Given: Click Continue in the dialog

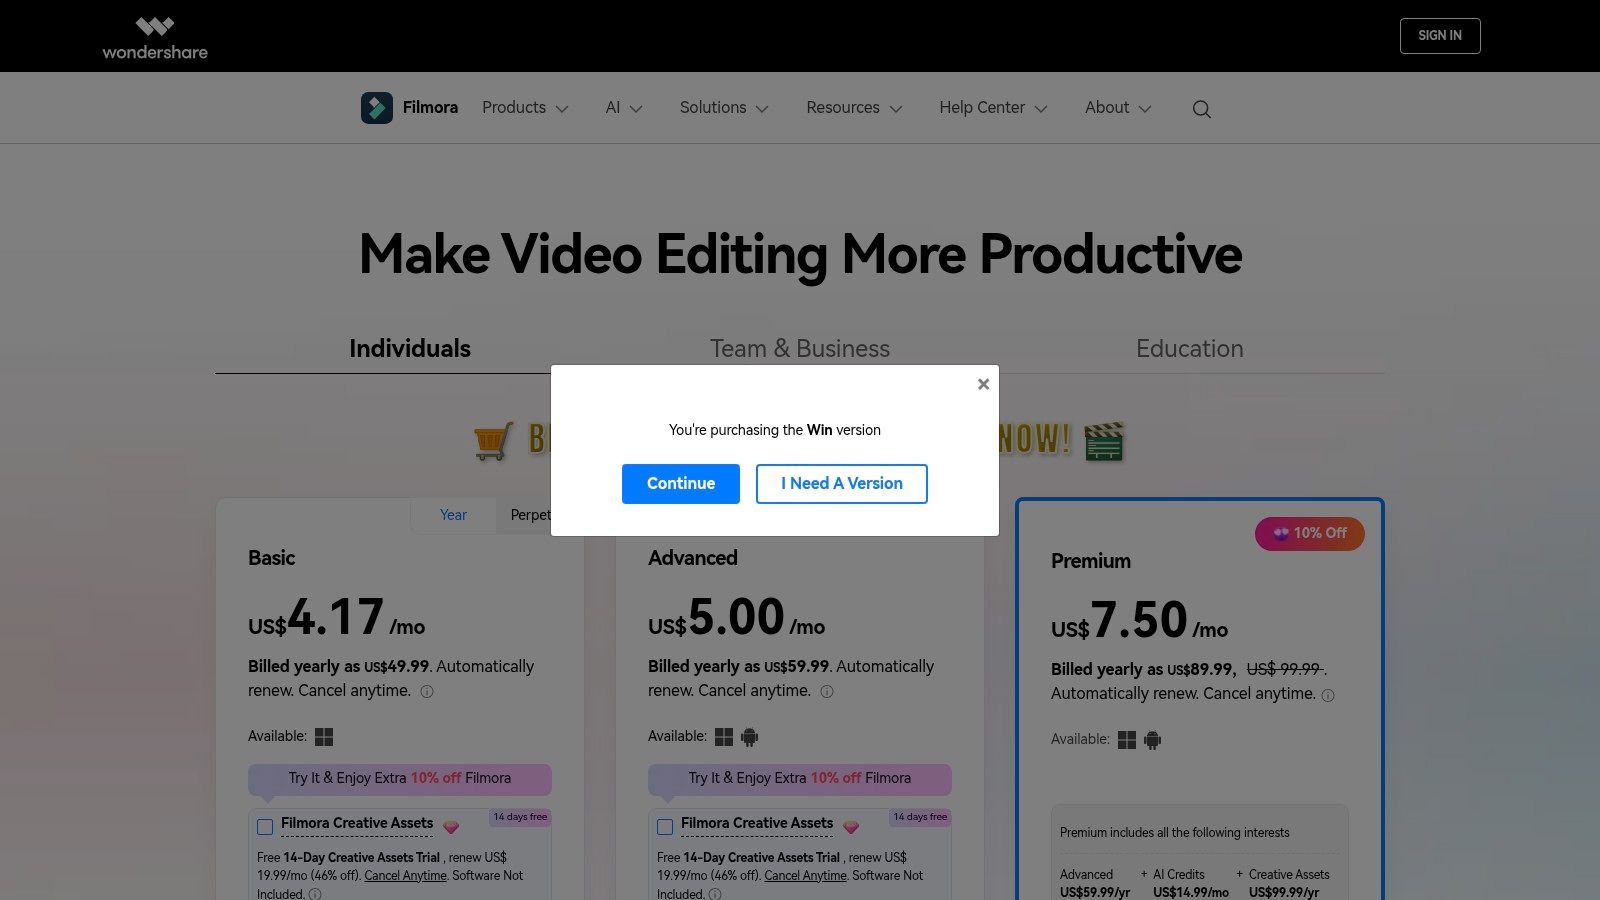Looking at the screenshot, I should 681,484.
